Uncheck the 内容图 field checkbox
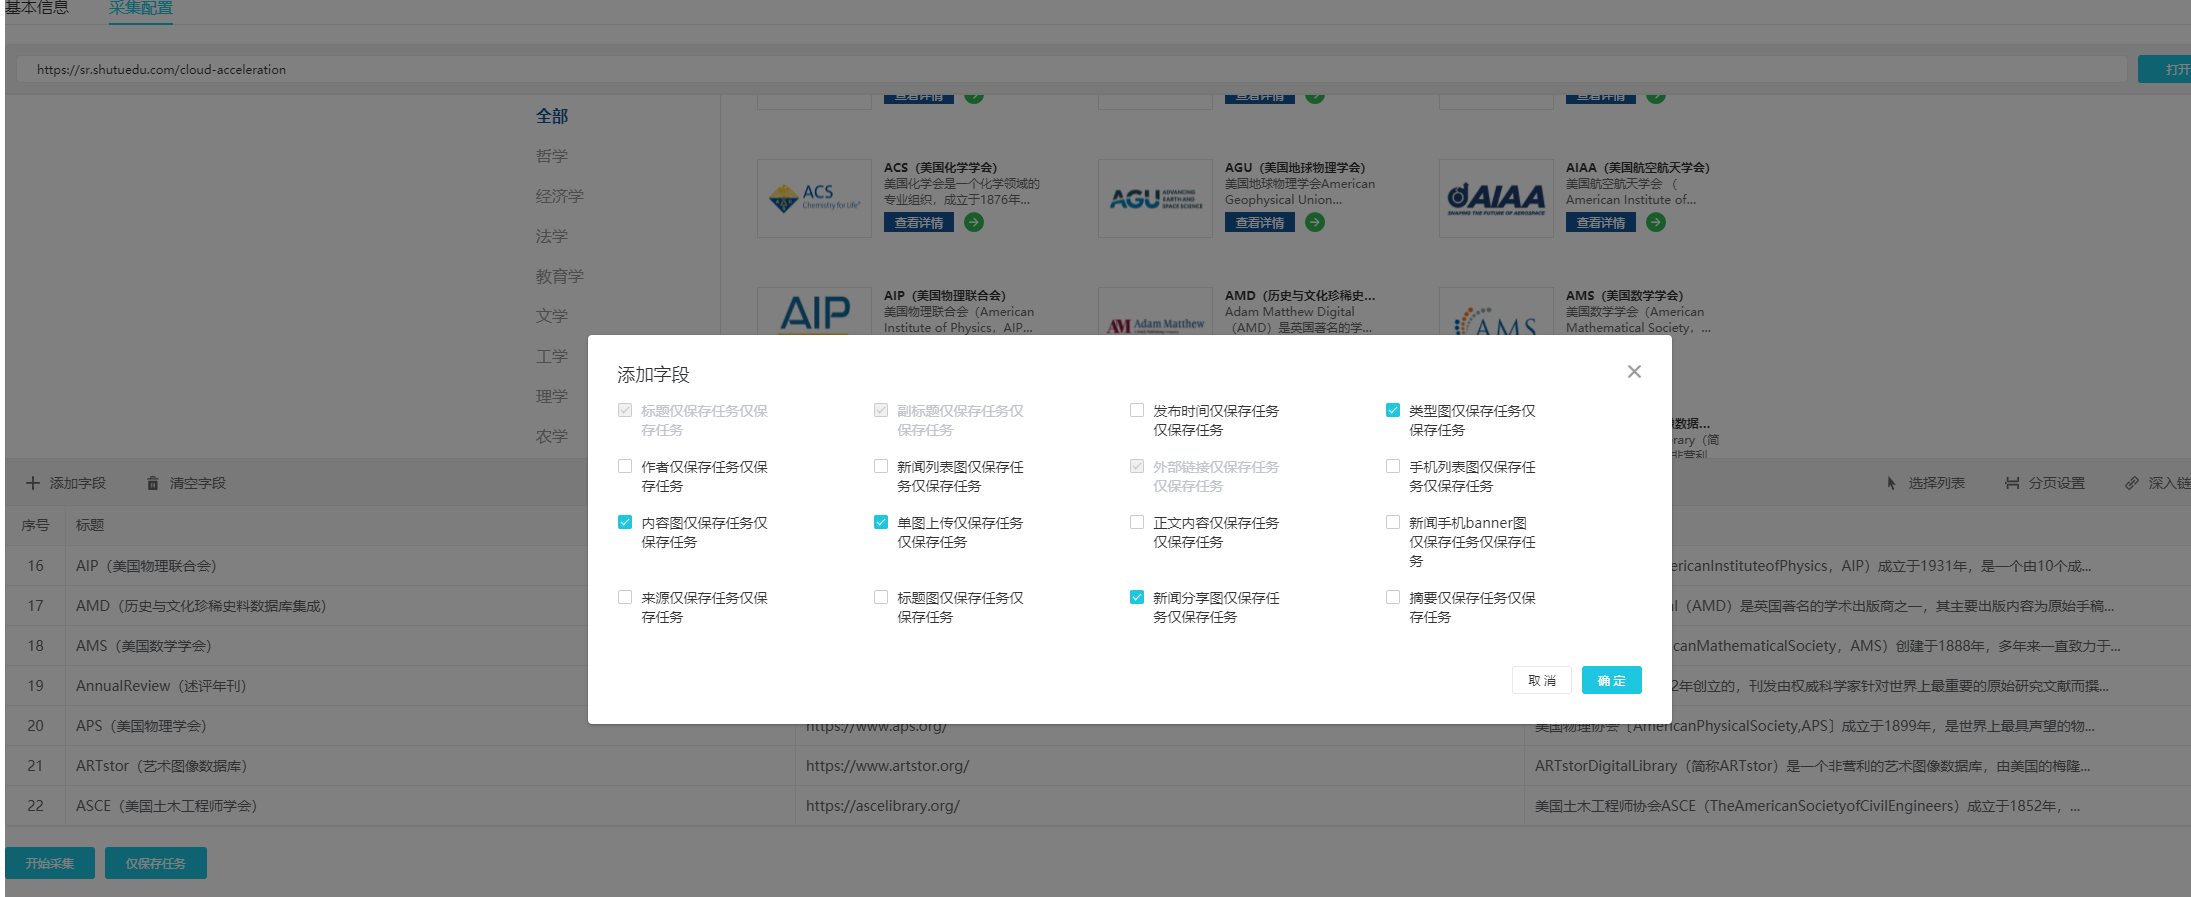 click(x=625, y=522)
